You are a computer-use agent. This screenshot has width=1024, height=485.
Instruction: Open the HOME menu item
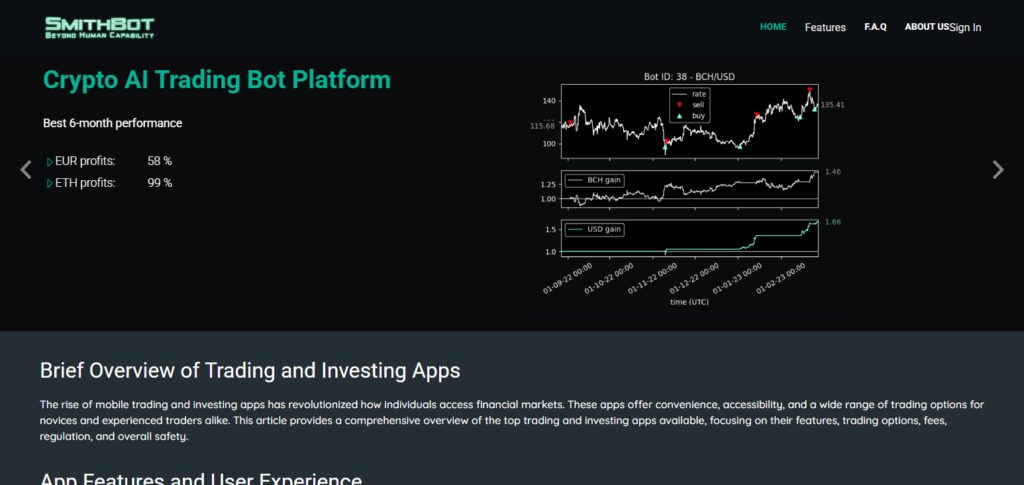click(773, 27)
